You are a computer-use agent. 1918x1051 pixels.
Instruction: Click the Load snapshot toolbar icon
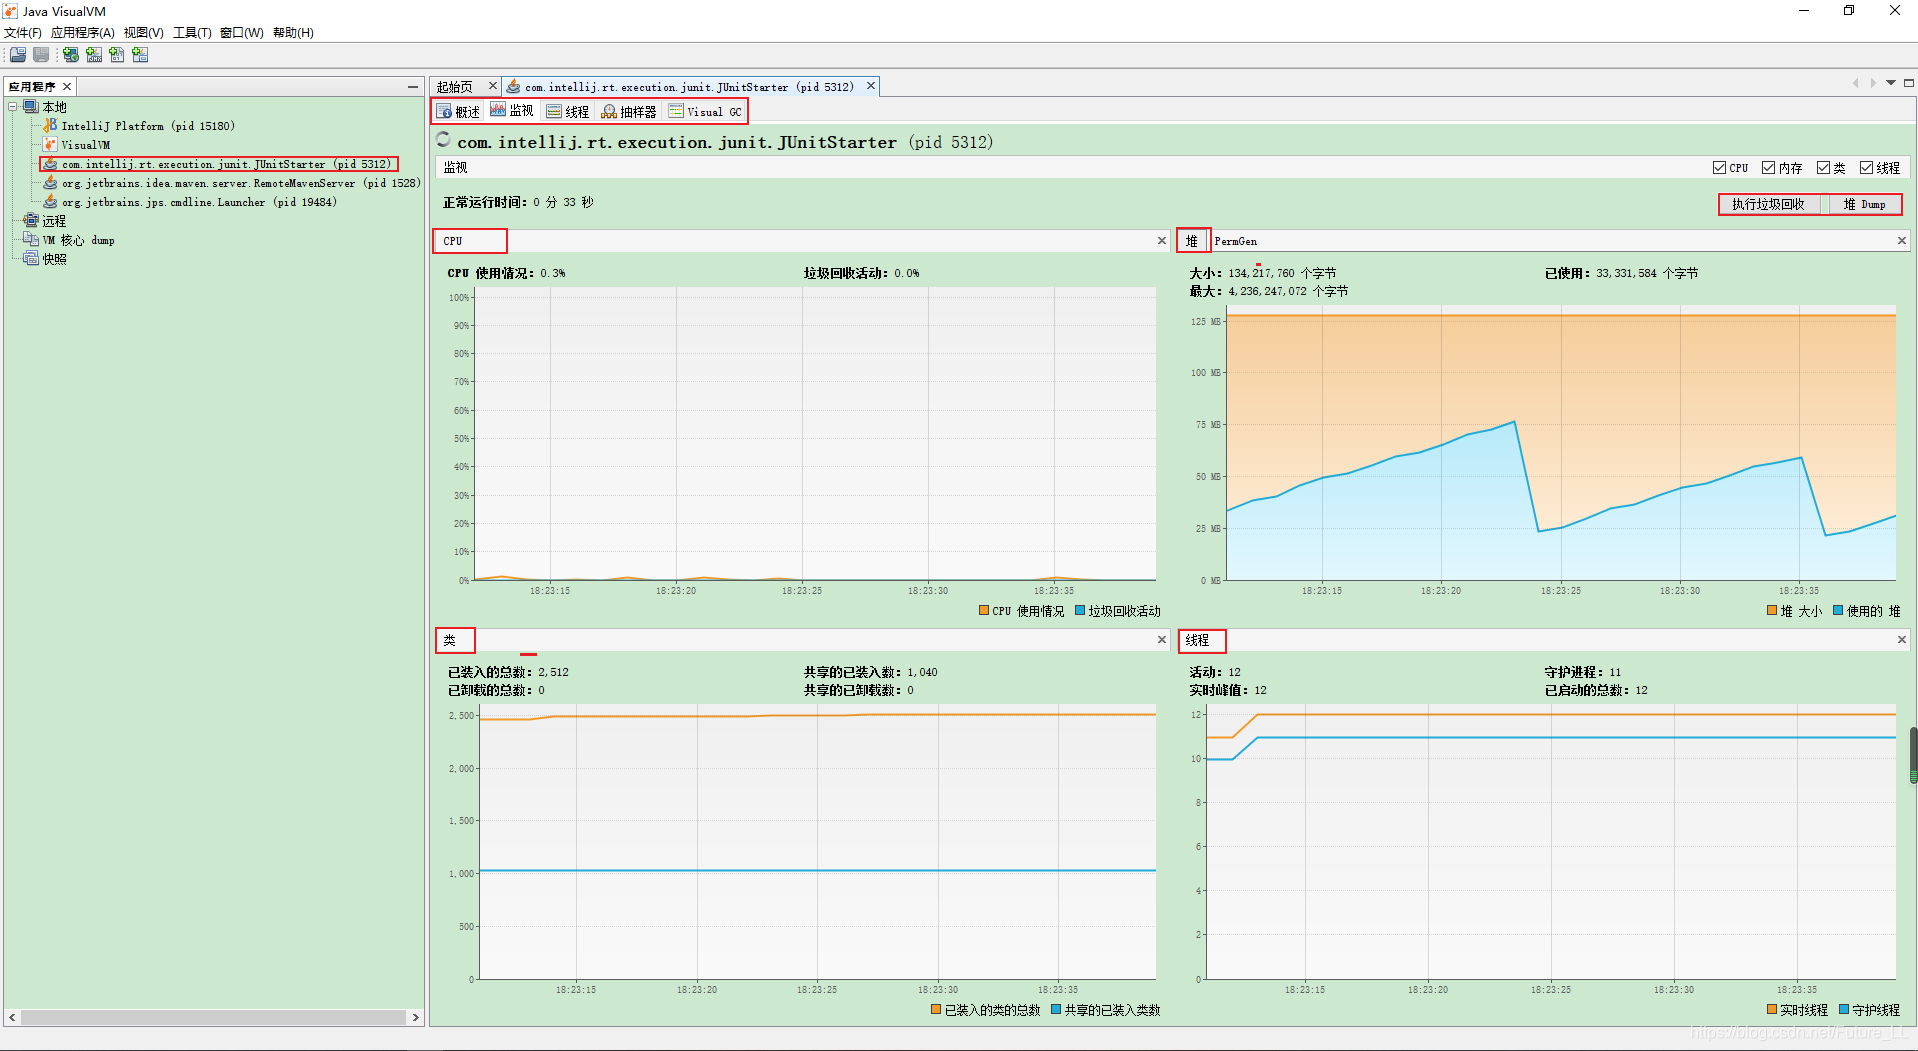tap(18, 55)
